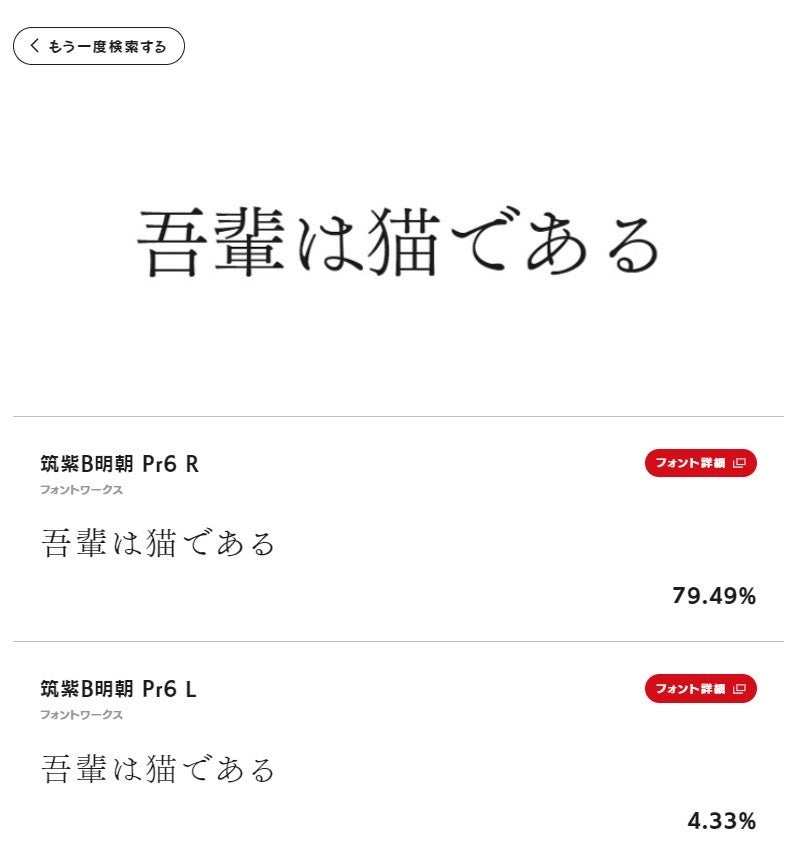Open the 筑紫B明朝 Pr6 R font title
This screenshot has width=804, height=861.
click(119, 464)
